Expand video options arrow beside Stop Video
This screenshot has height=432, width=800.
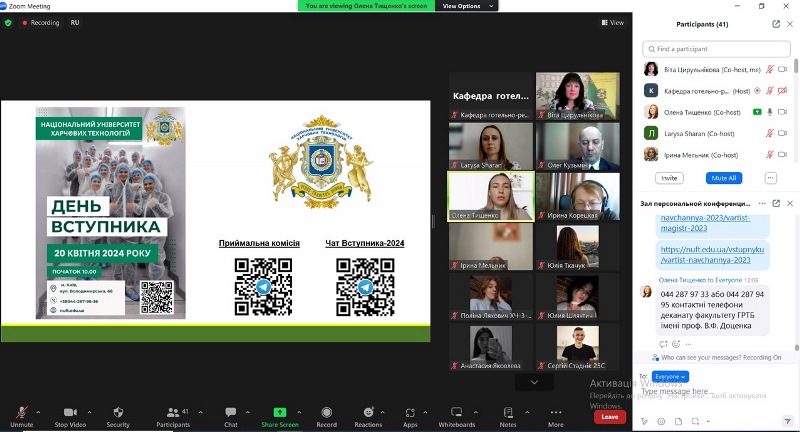(89, 412)
